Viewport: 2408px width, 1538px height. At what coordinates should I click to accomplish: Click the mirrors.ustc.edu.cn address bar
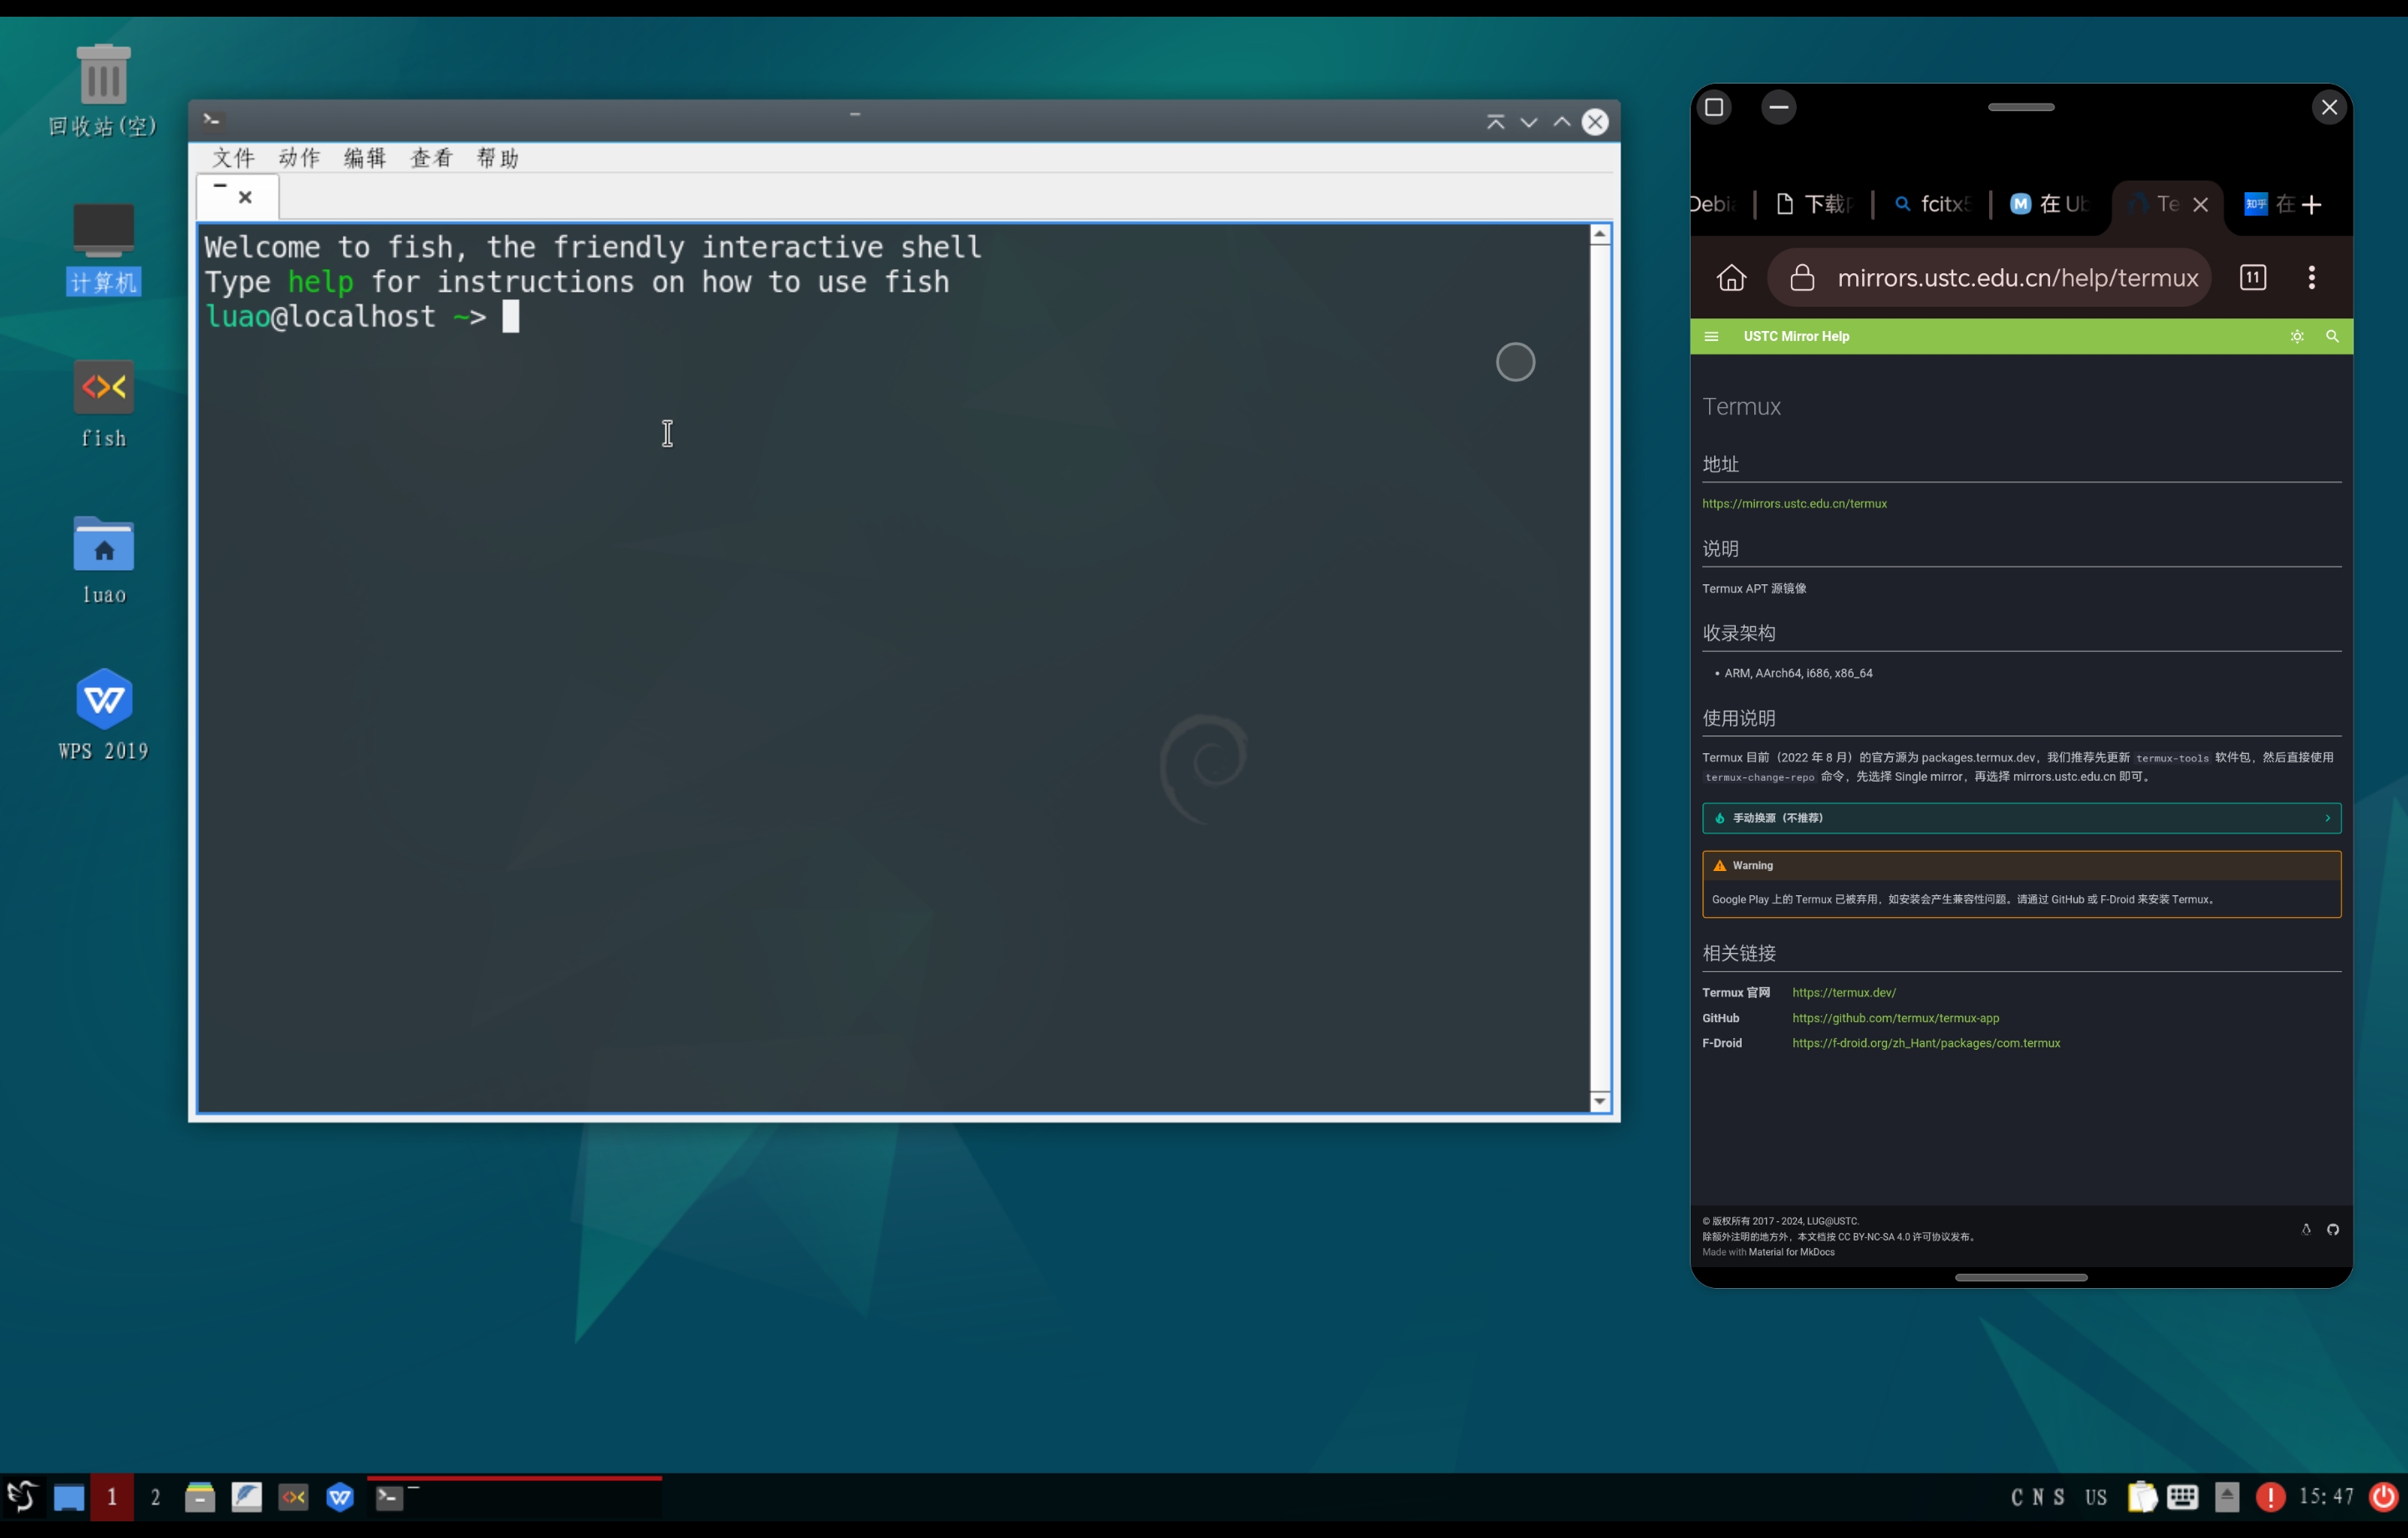point(2015,278)
